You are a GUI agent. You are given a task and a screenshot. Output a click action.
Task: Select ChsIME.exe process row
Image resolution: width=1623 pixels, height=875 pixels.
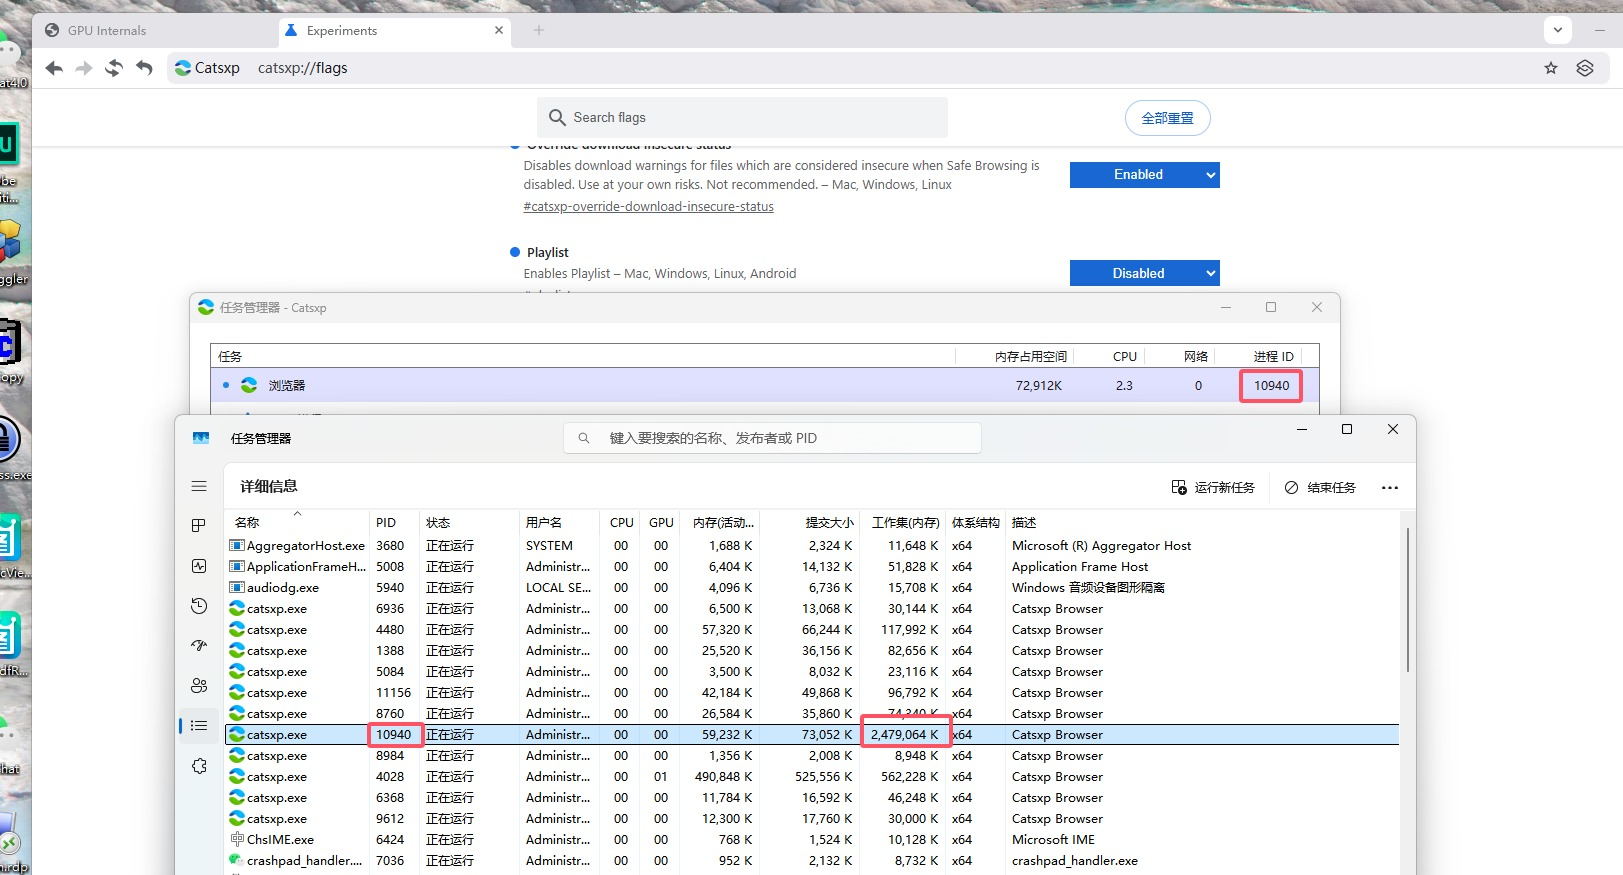click(812, 839)
